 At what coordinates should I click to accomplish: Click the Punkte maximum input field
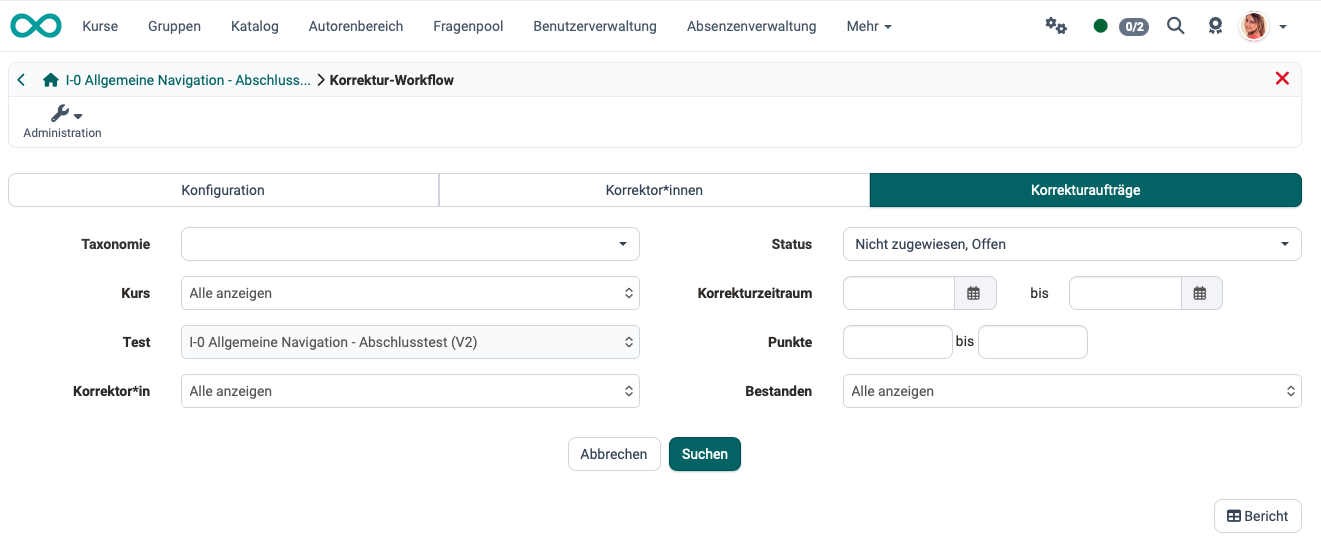[x=1033, y=342]
